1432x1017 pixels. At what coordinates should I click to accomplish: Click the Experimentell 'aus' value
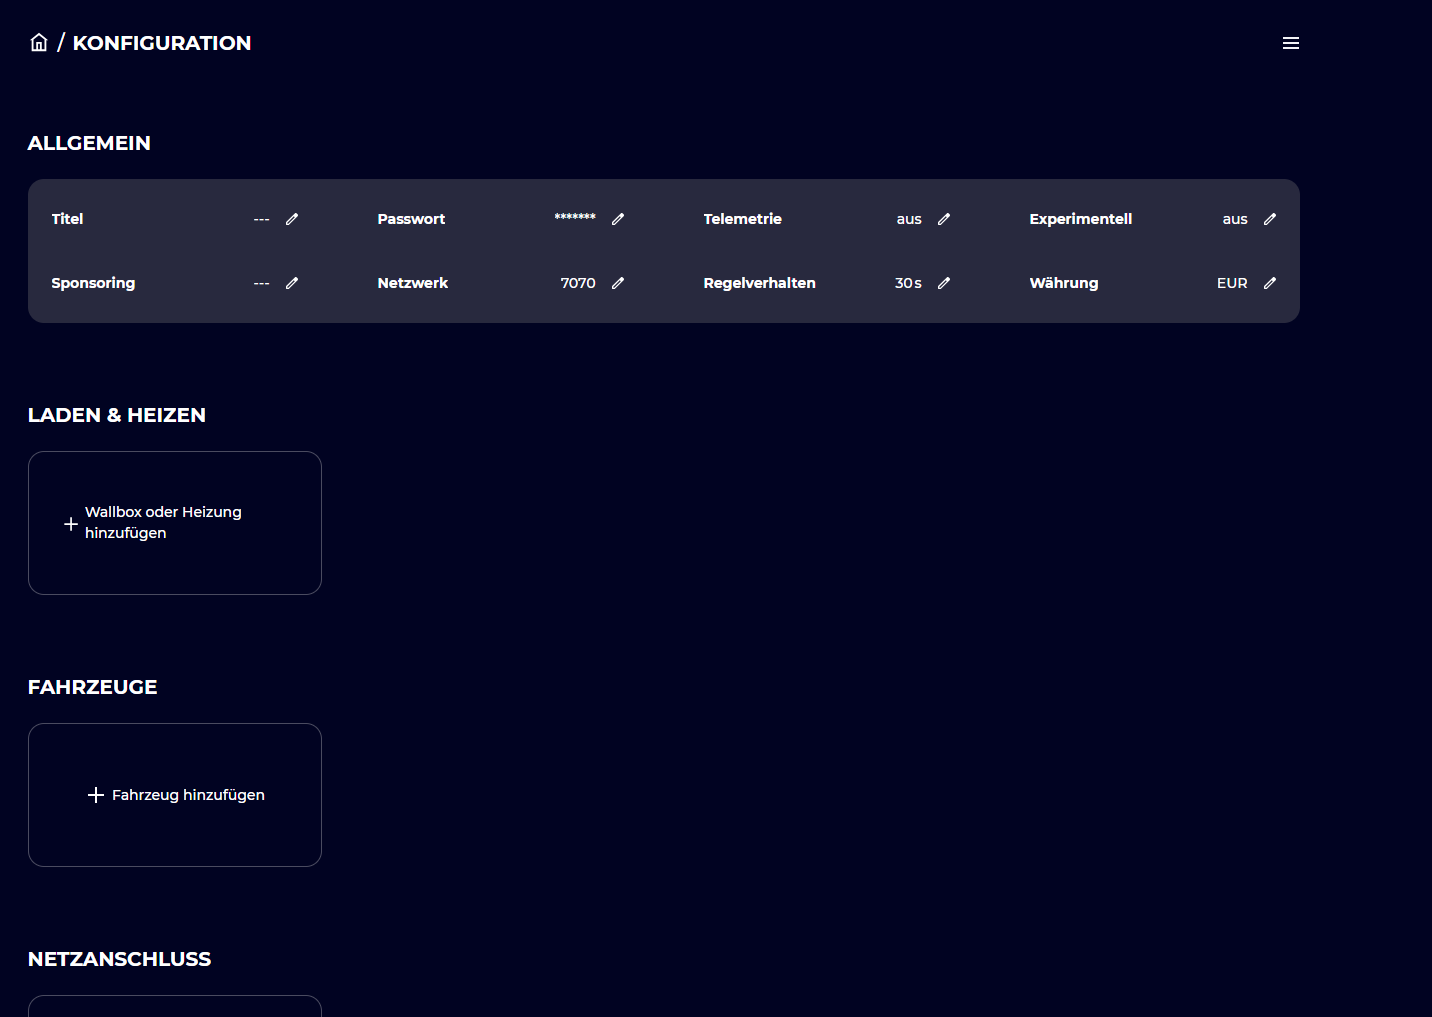1235,219
